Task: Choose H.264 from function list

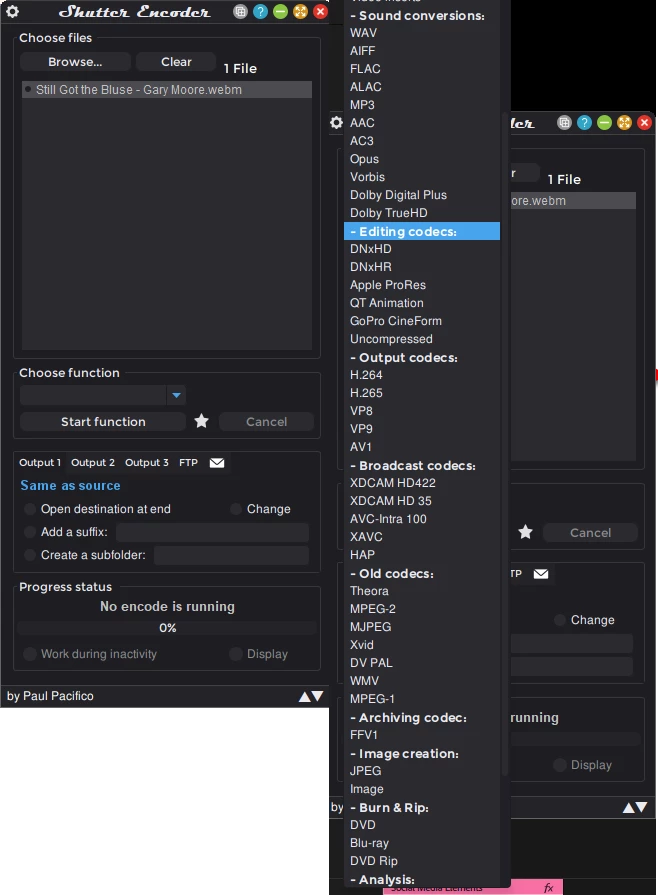Action: click(366, 375)
